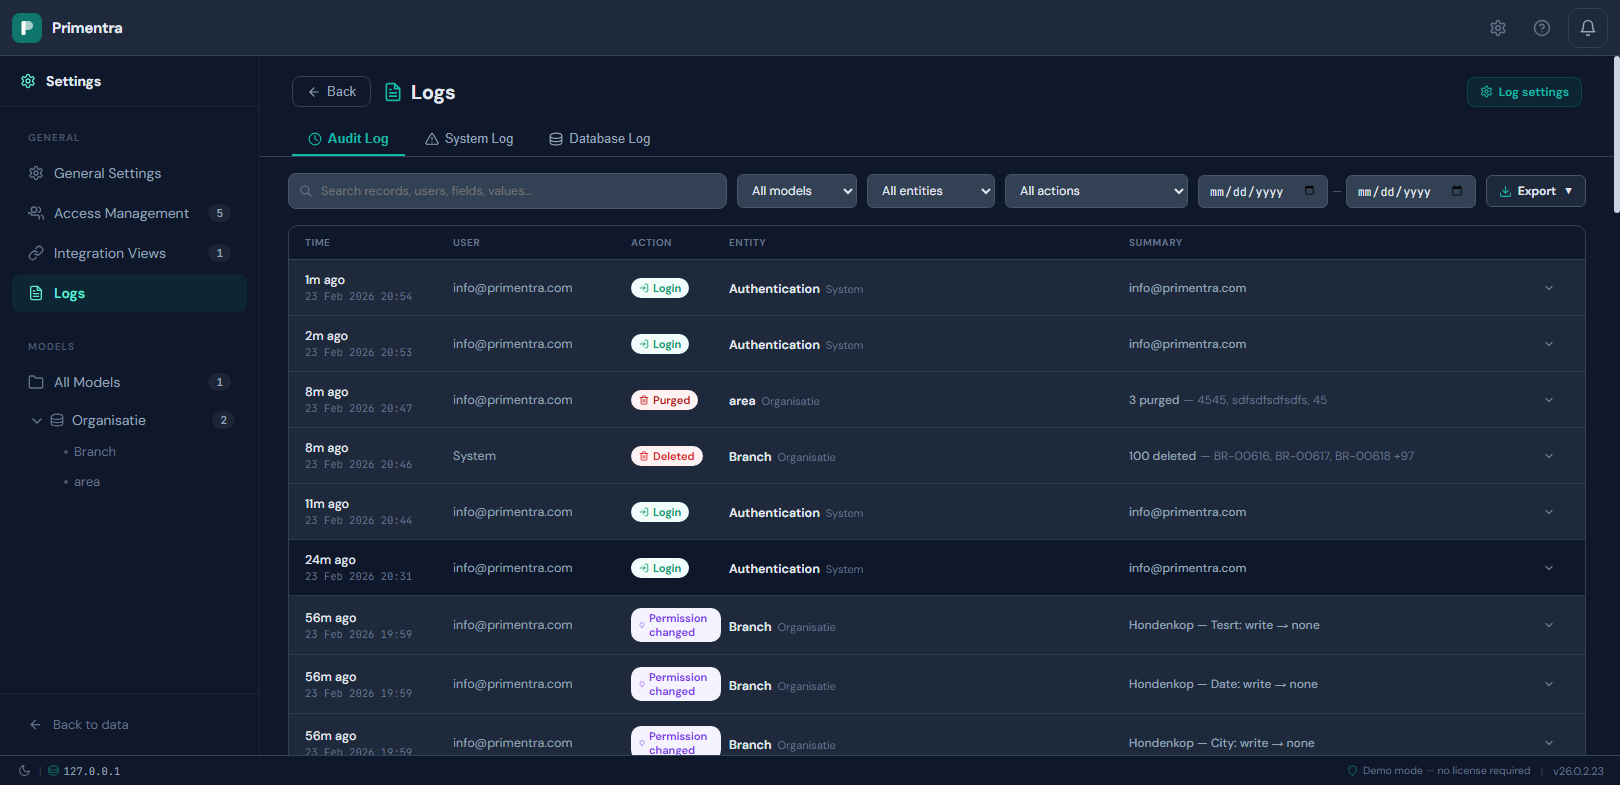The height and width of the screenshot is (785, 1620).
Task: Select area under Organisatie
Action: tap(87, 482)
